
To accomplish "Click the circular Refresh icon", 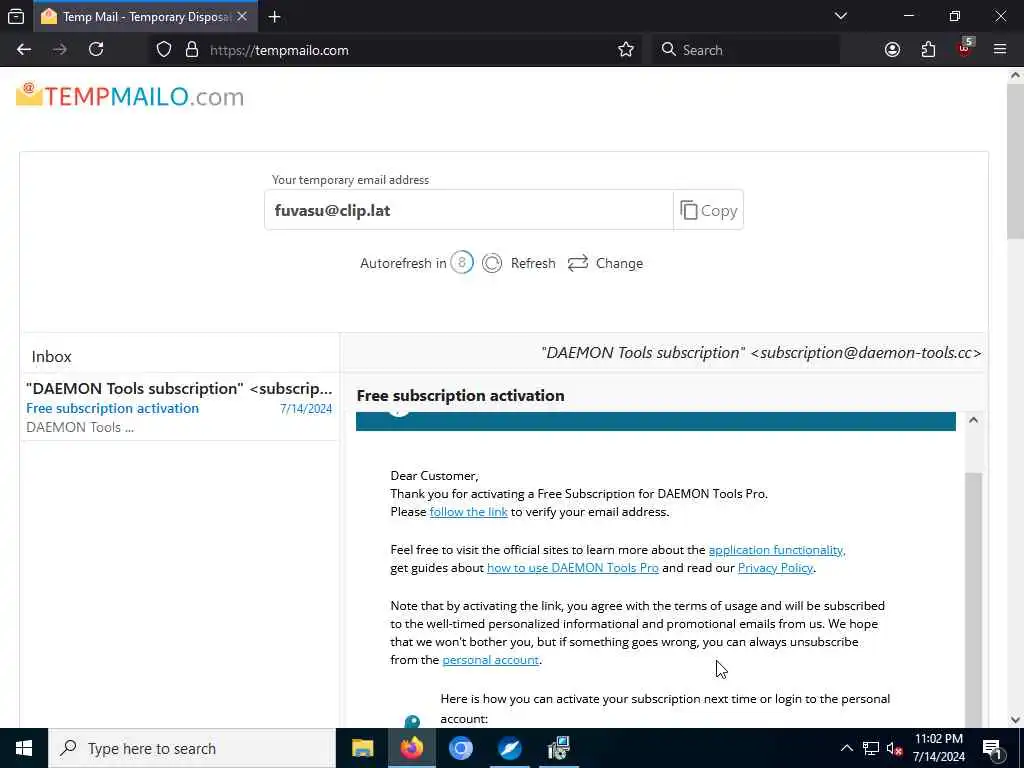I will tap(492, 263).
